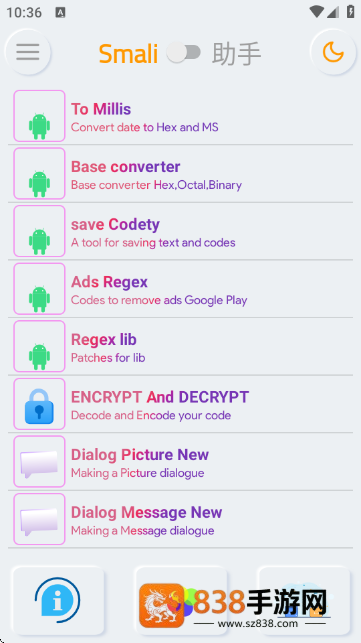Tap the Dialog Message speech bubble icon
The image size is (361, 643).
click(x=39, y=519)
